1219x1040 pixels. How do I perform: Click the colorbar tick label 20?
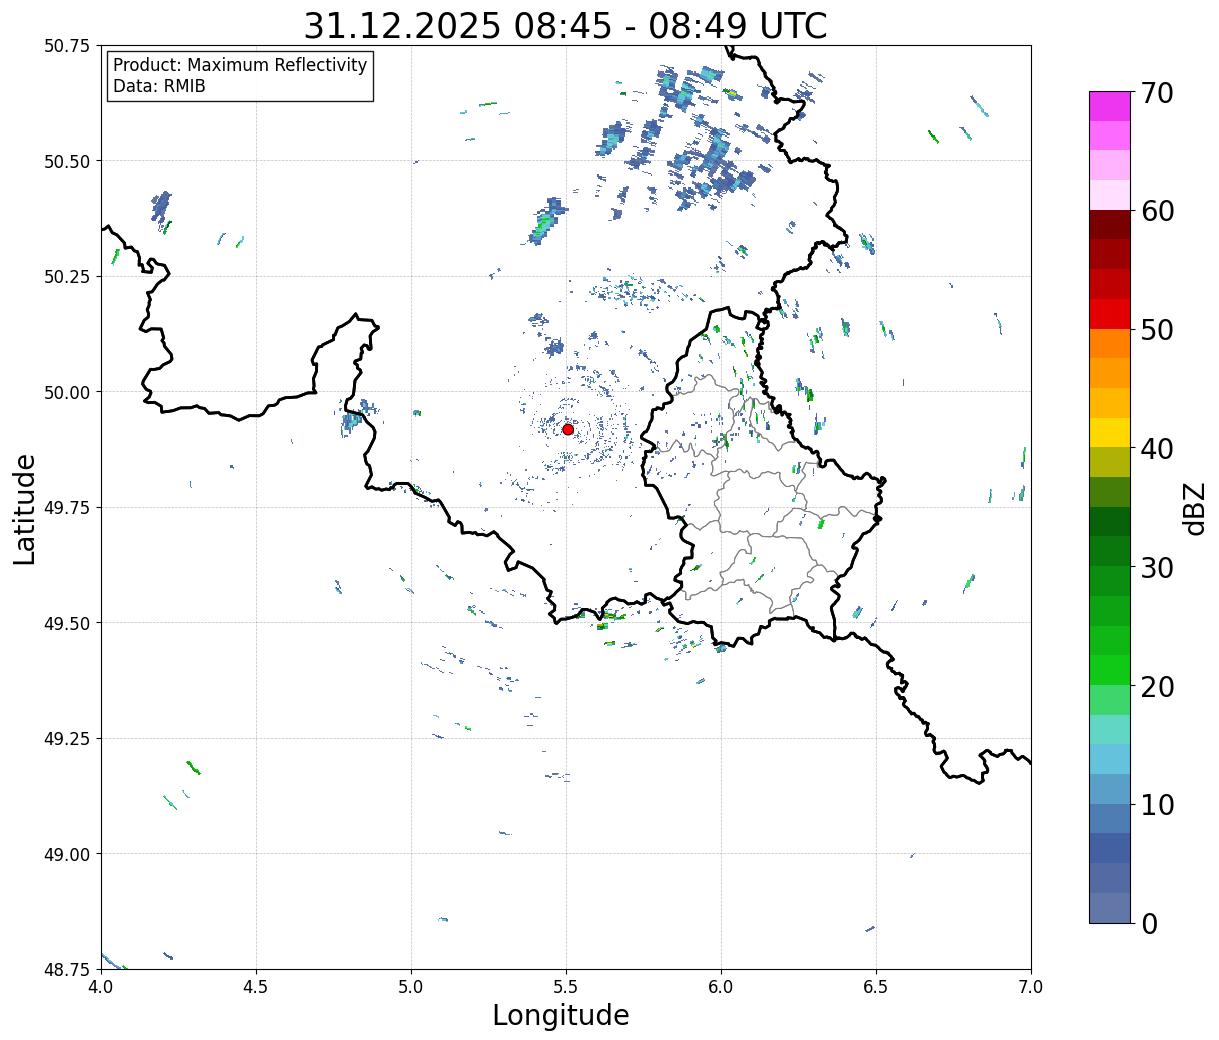(x=1157, y=686)
